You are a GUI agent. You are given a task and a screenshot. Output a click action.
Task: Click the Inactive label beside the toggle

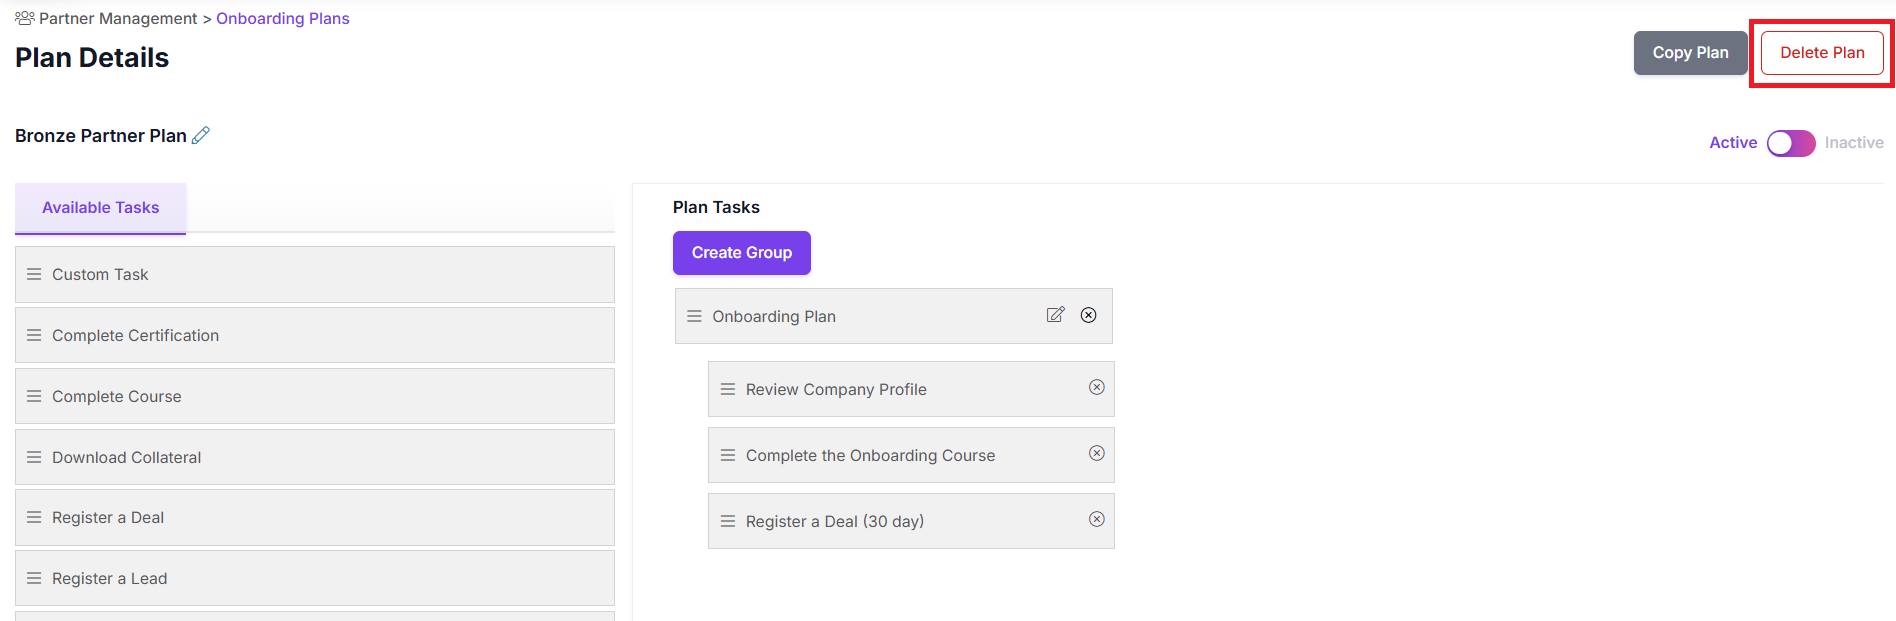[x=1854, y=142]
